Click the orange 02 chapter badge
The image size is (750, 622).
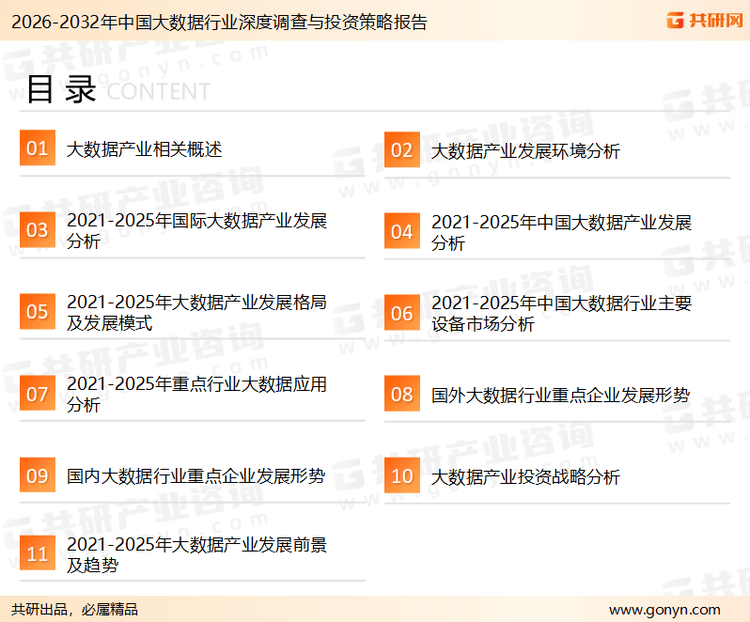402,150
